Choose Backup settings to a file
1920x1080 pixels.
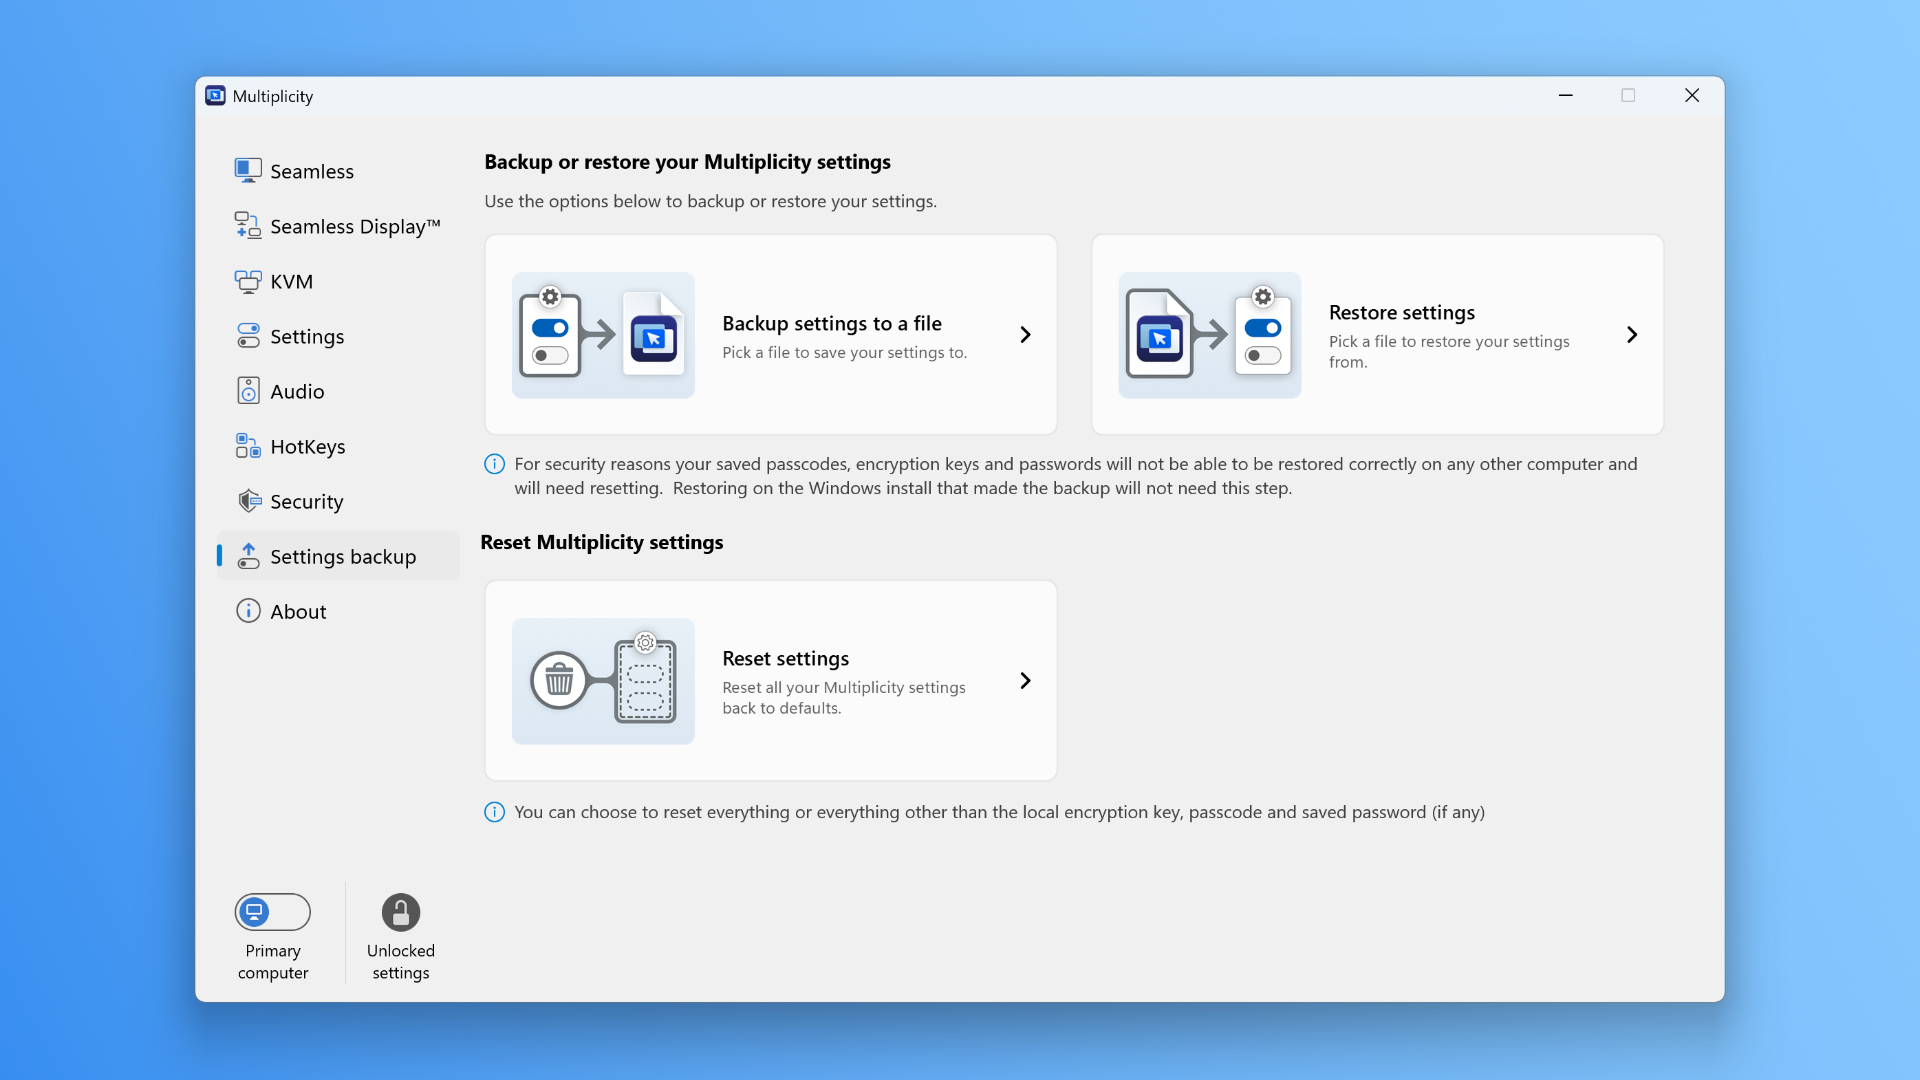pos(771,335)
